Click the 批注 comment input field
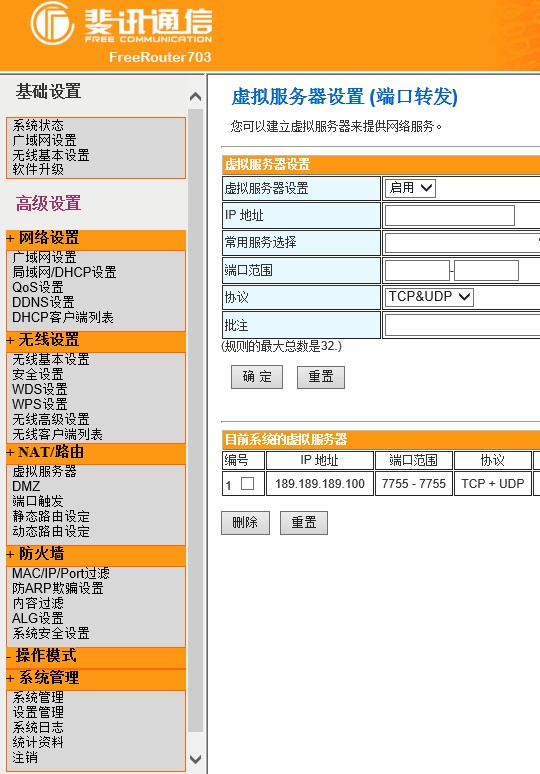 [463, 325]
